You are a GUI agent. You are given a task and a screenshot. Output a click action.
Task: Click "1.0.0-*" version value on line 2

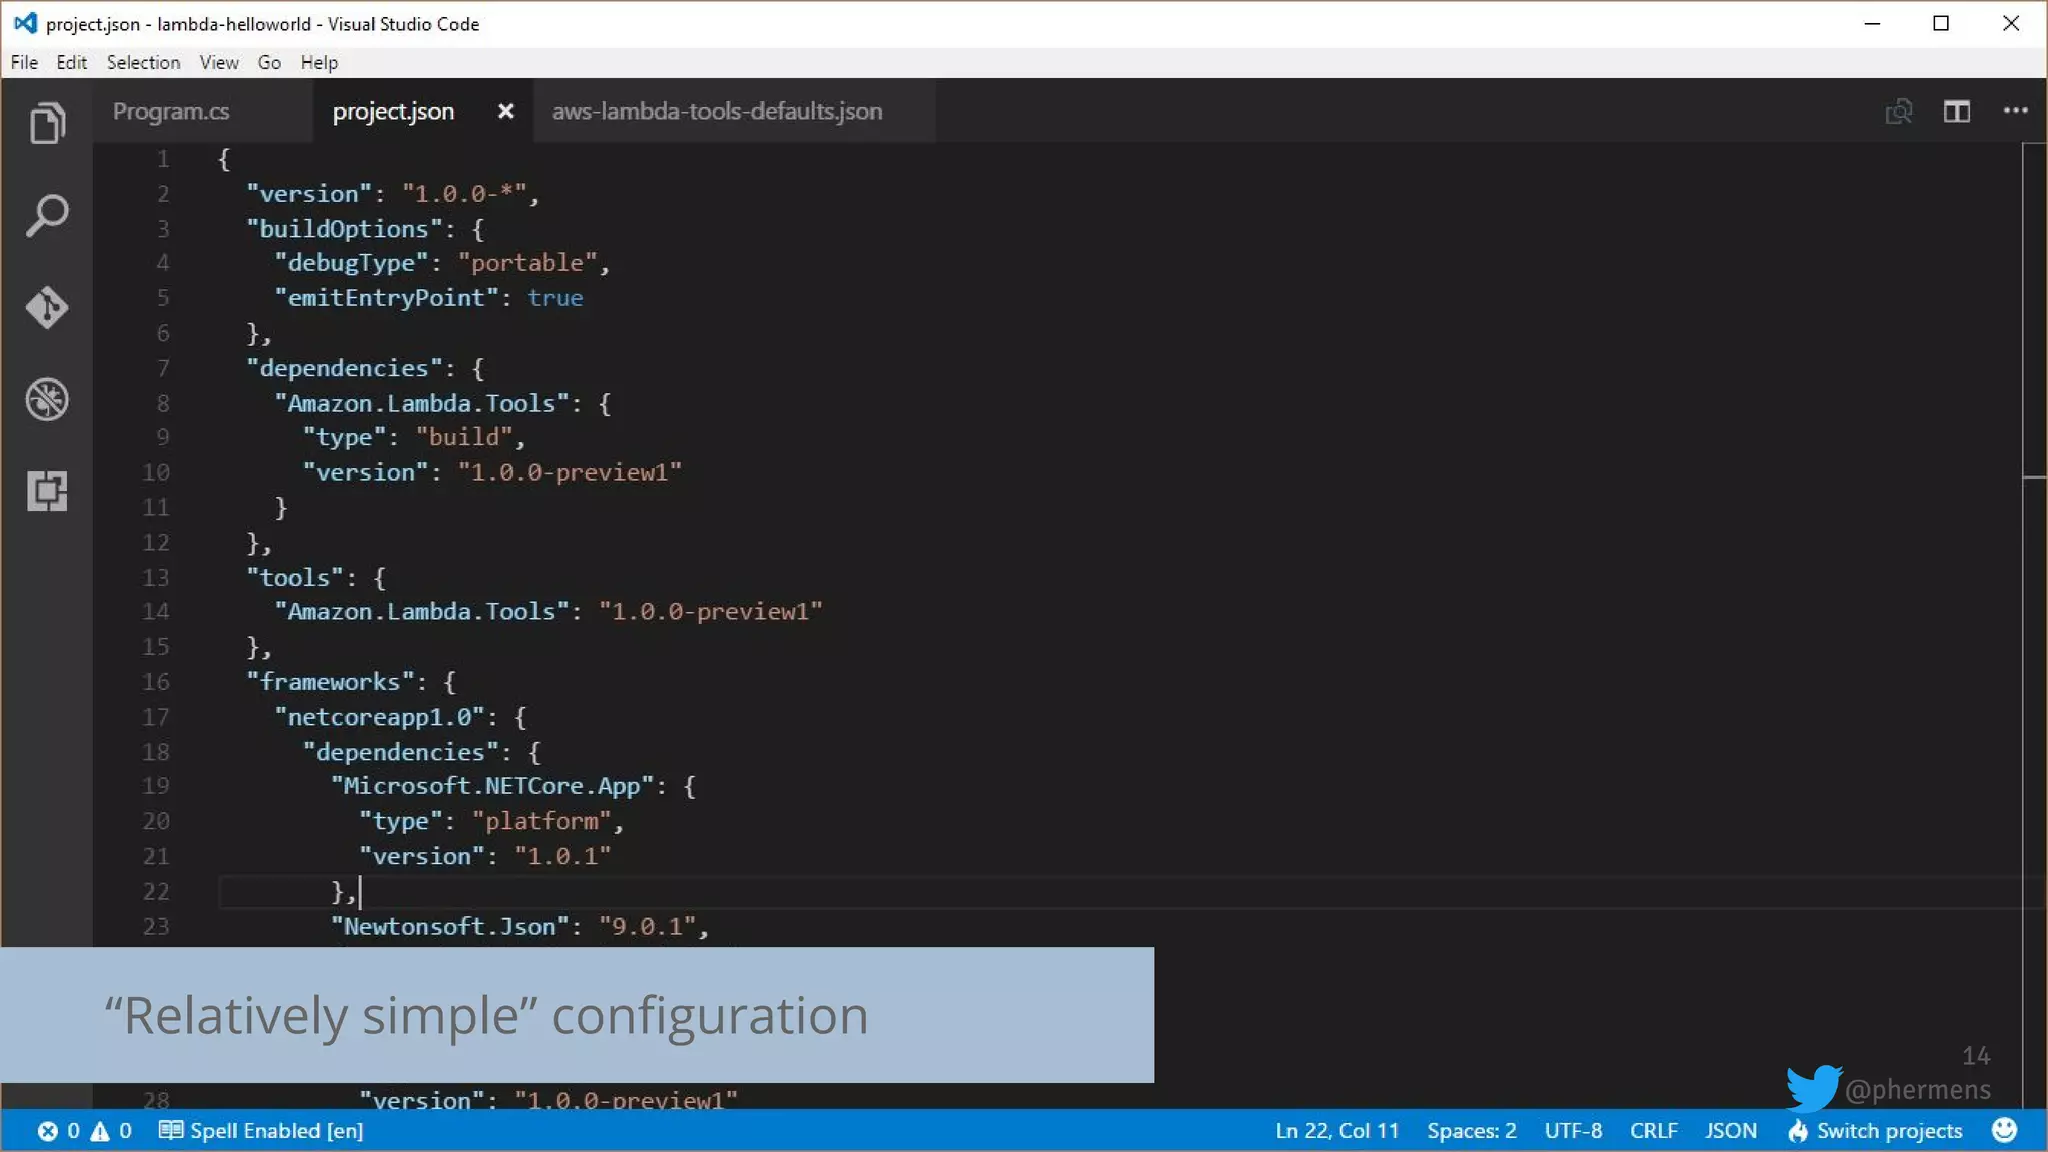point(464,194)
